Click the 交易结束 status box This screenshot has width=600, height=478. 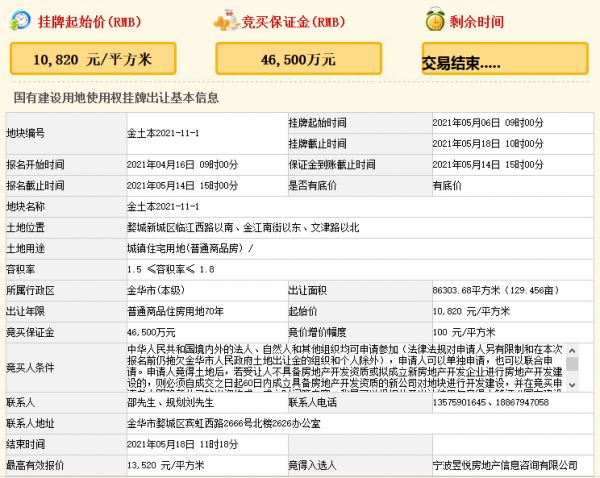click(505, 59)
